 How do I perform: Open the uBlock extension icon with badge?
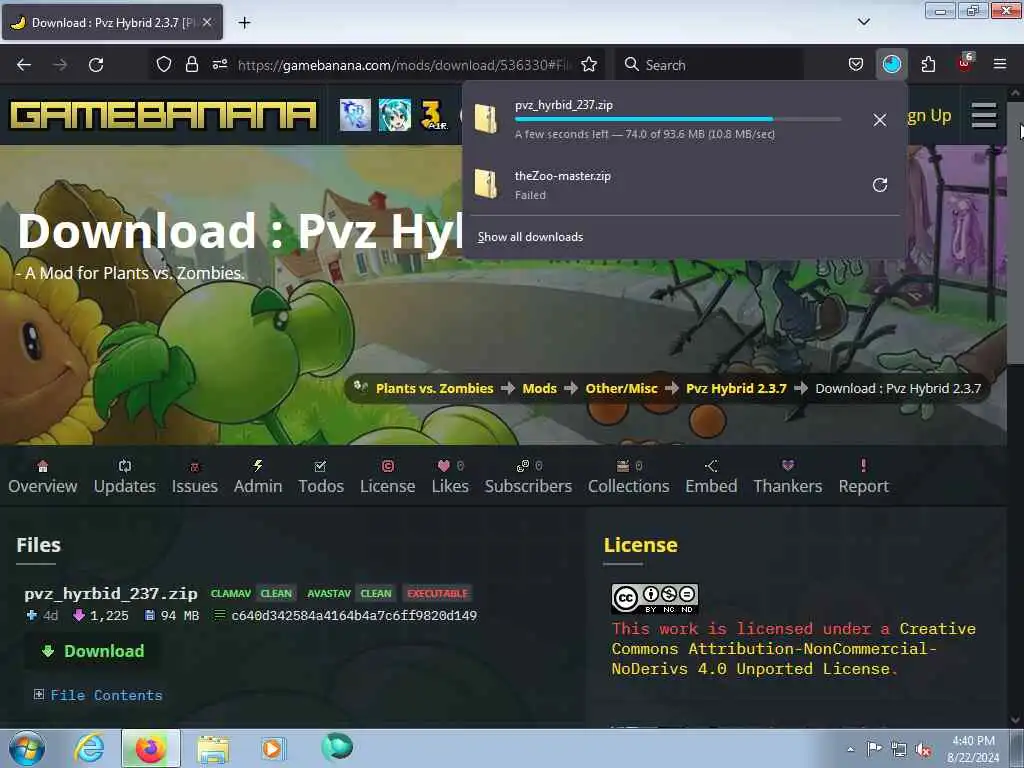(965, 63)
